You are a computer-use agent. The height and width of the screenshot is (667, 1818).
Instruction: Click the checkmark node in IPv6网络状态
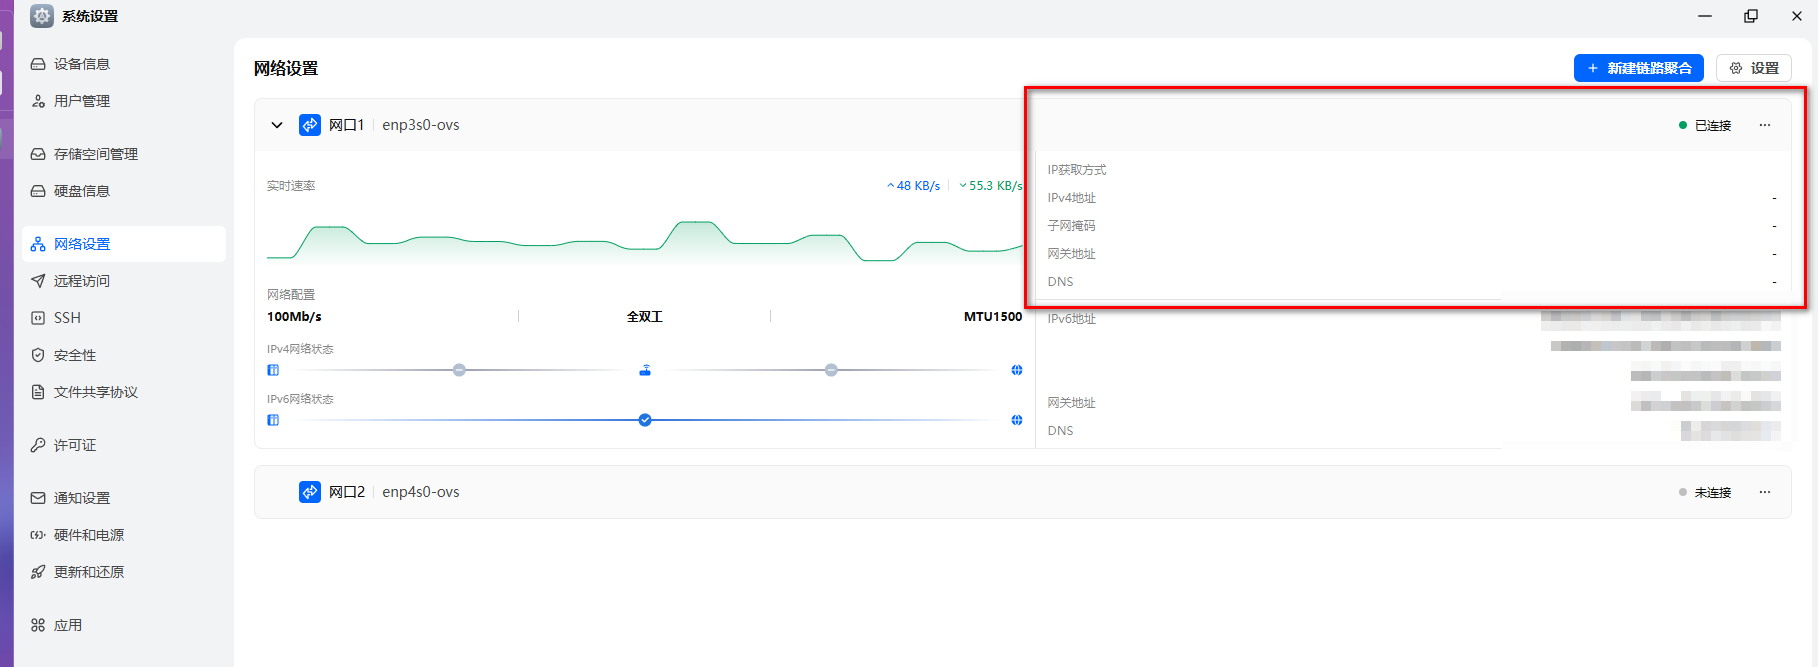click(645, 420)
